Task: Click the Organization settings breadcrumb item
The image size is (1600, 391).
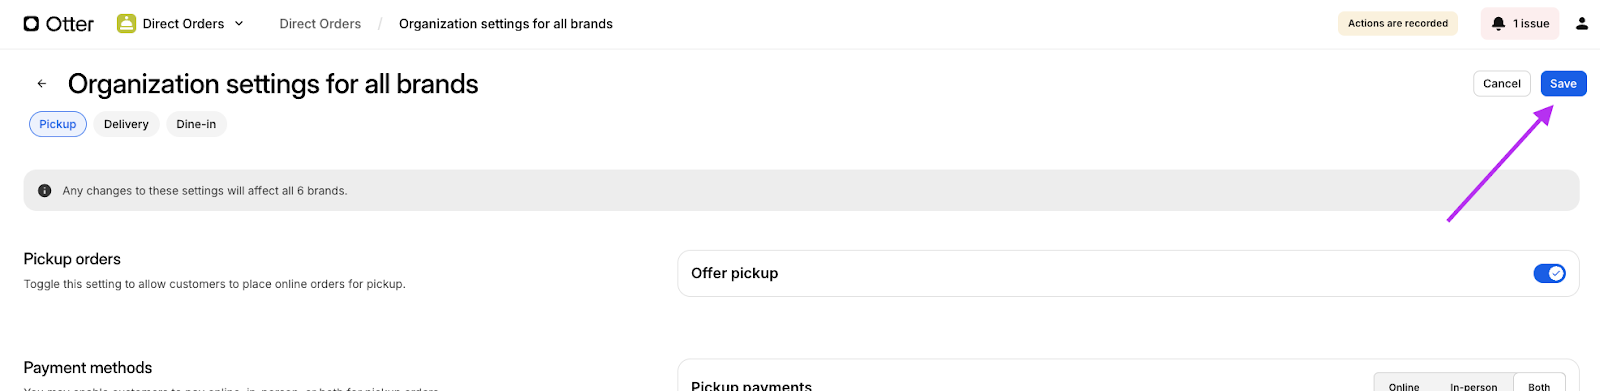Action: point(506,24)
